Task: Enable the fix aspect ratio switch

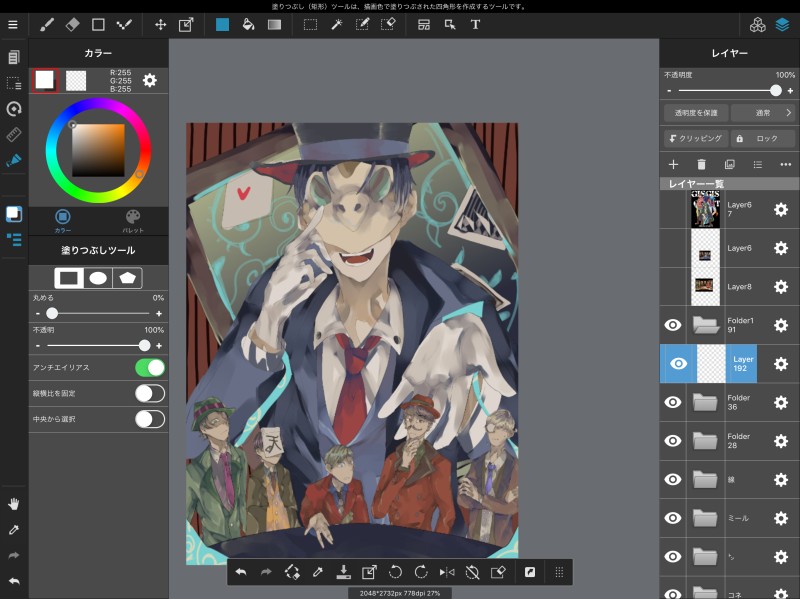Action: tap(150, 393)
